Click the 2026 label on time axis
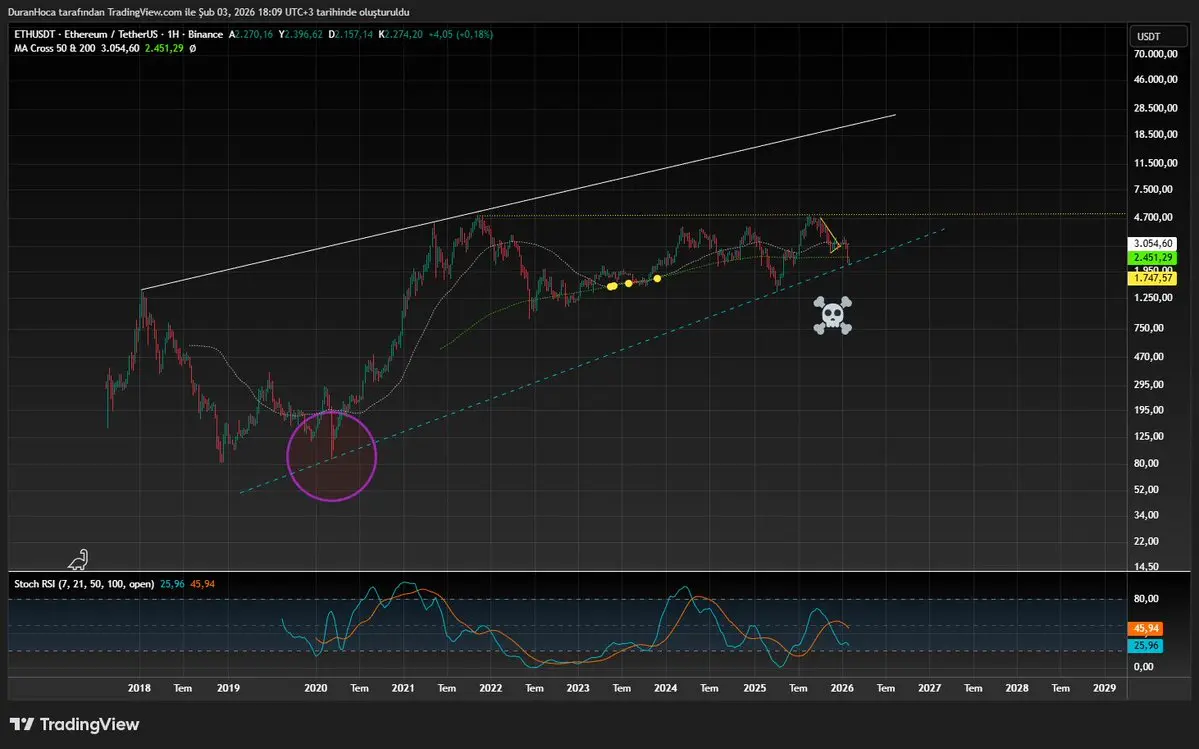1199x749 pixels. [842, 688]
